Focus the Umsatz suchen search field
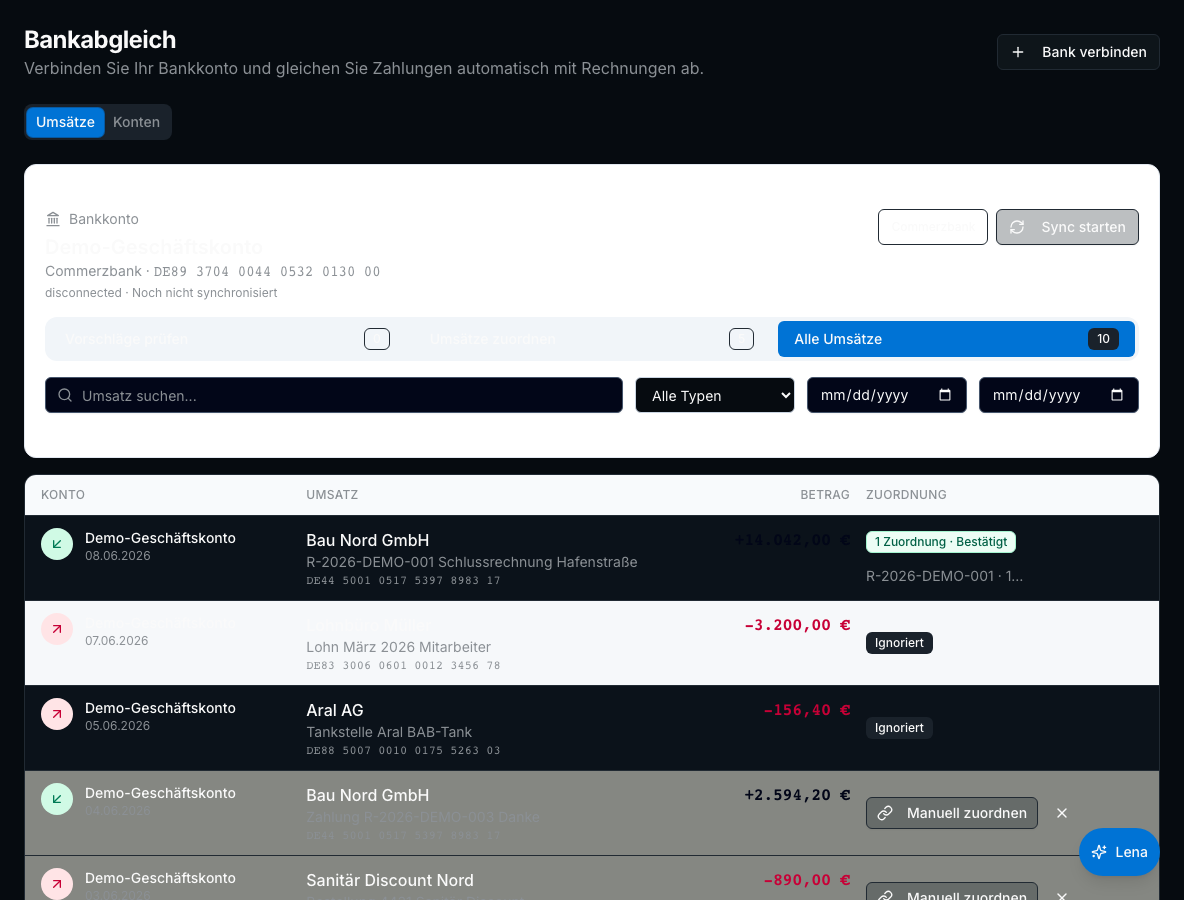1184x900 pixels. [x=334, y=396]
